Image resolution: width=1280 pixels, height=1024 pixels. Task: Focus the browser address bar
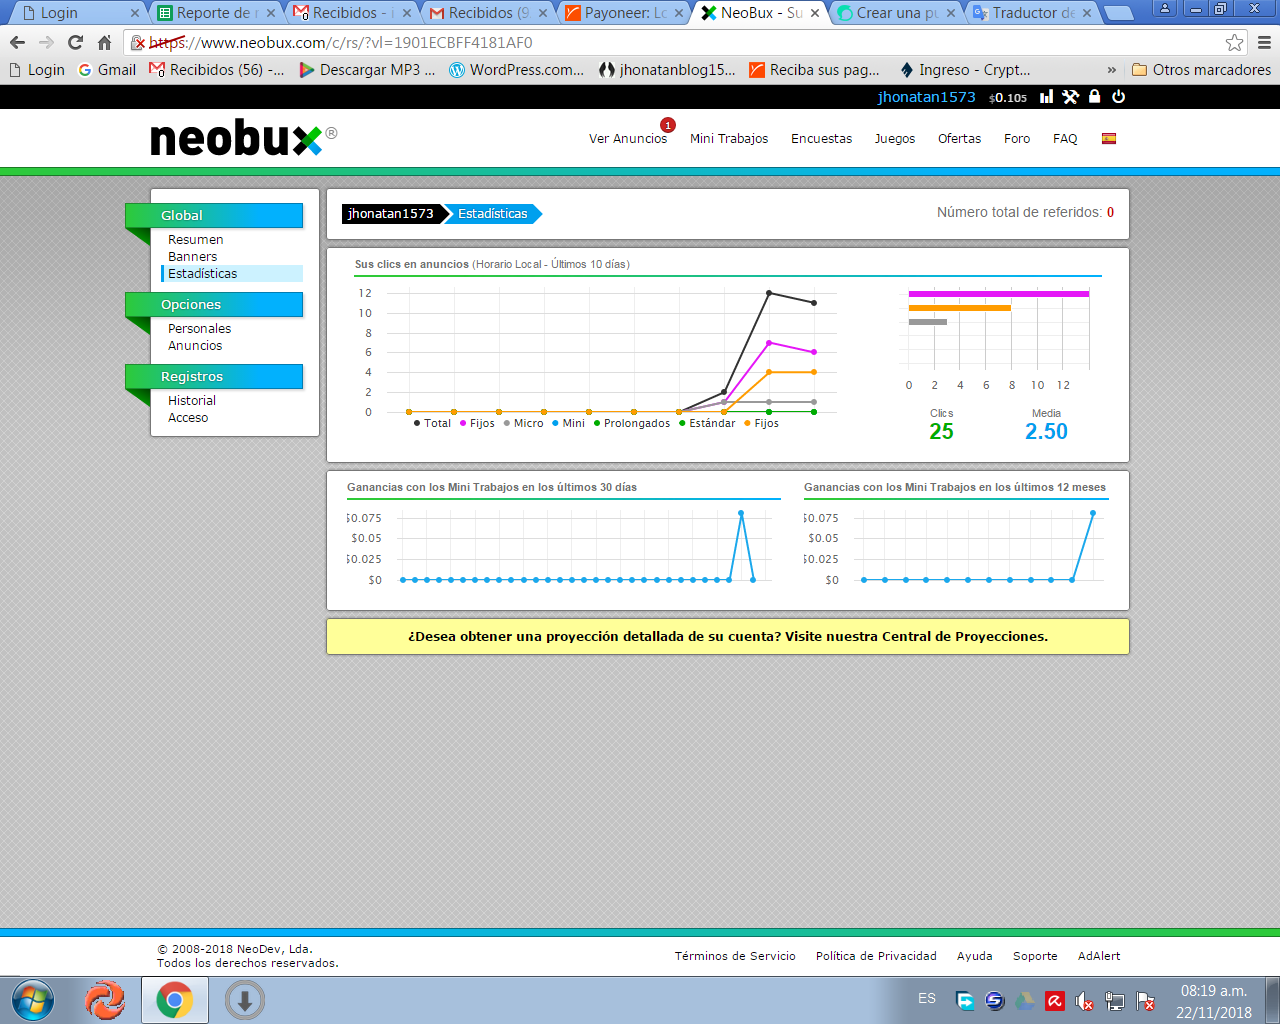pyautogui.click(x=680, y=43)
